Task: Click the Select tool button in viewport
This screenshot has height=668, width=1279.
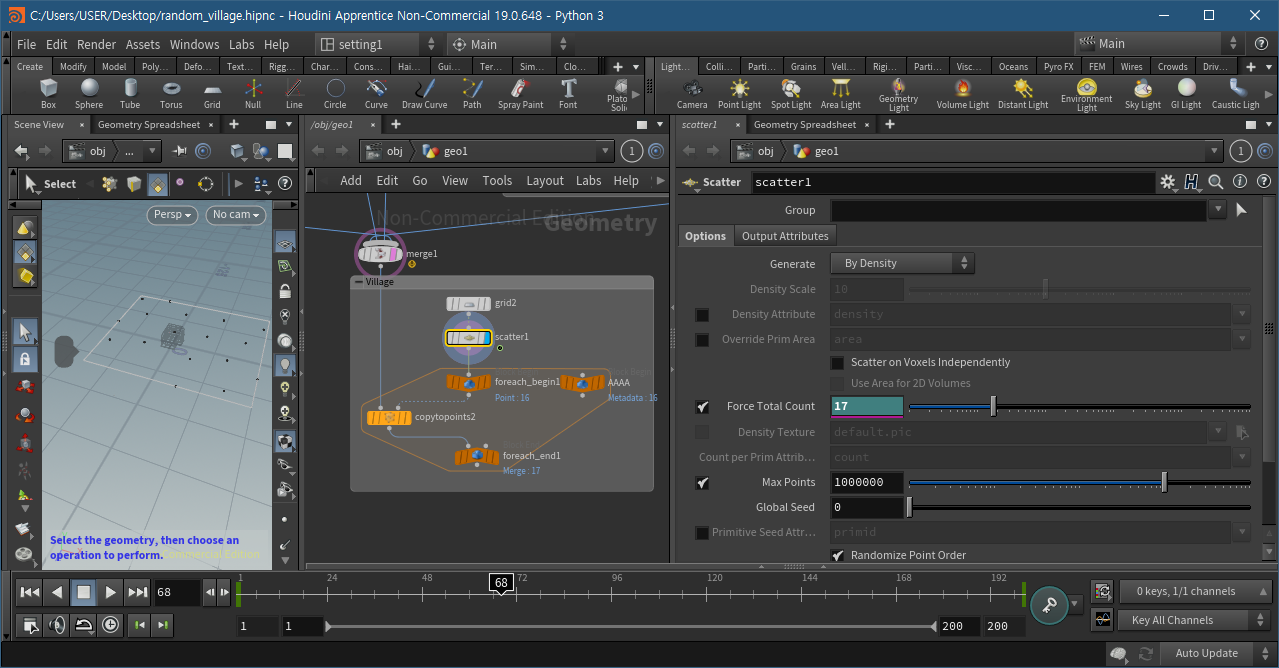Action: click(50, 184)
